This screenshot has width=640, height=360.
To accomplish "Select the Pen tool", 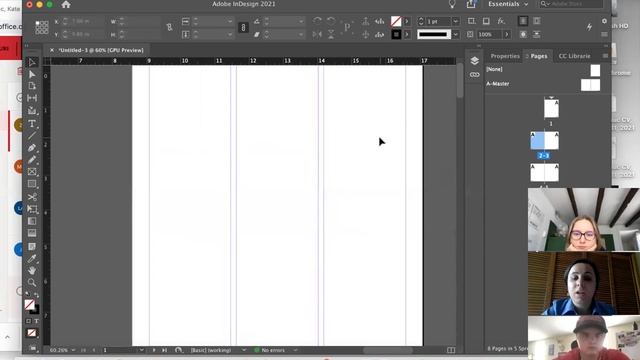I will pos(32,148).
